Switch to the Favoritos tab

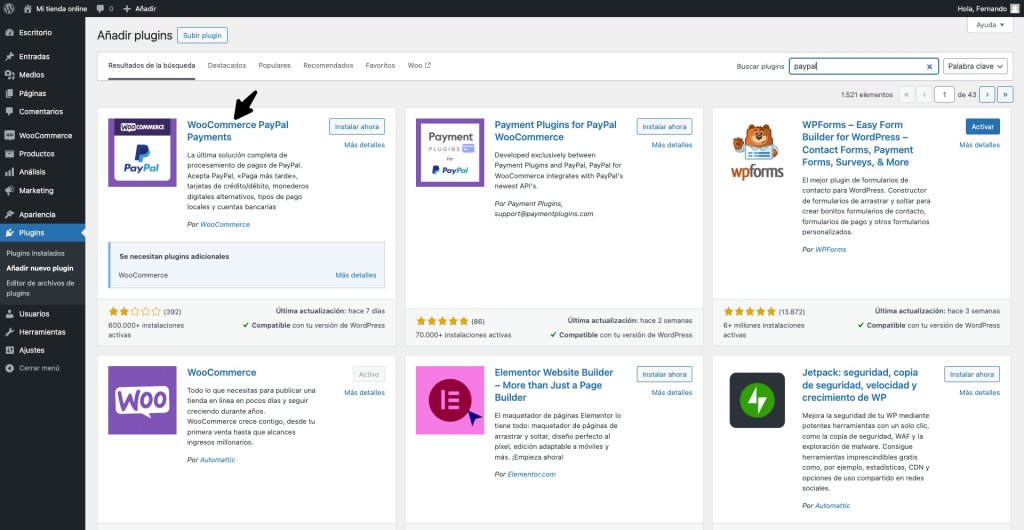pos(380,66)
